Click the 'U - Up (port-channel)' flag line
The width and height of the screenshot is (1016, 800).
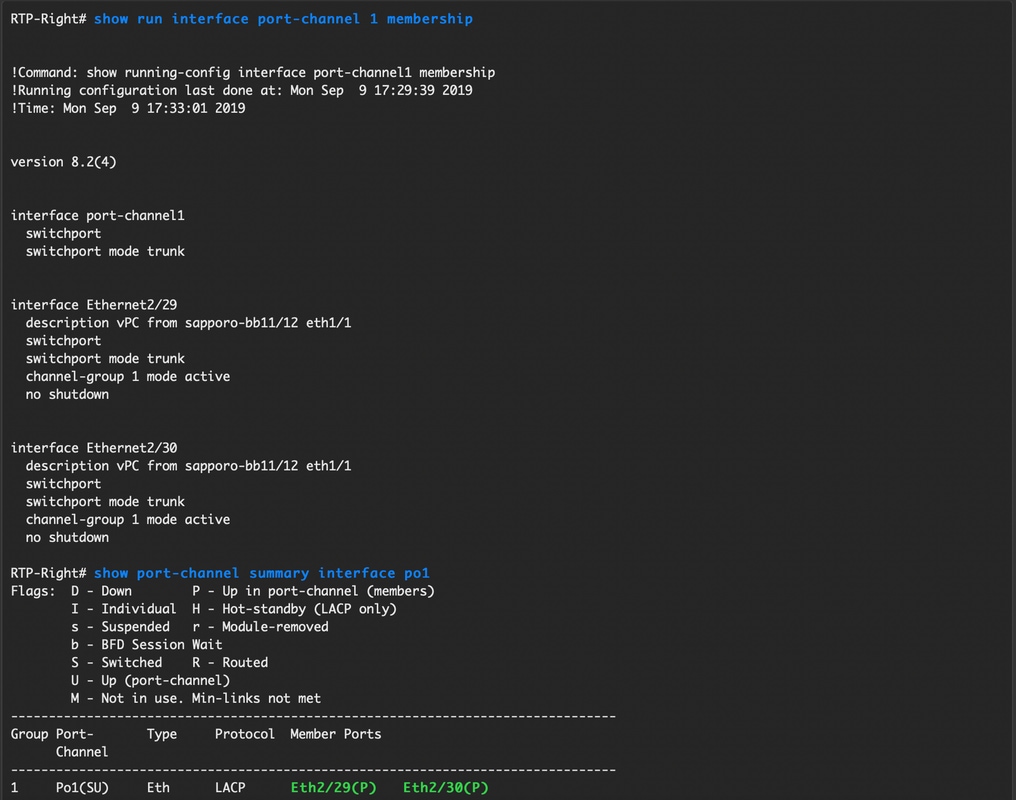(x=151, y=680)
